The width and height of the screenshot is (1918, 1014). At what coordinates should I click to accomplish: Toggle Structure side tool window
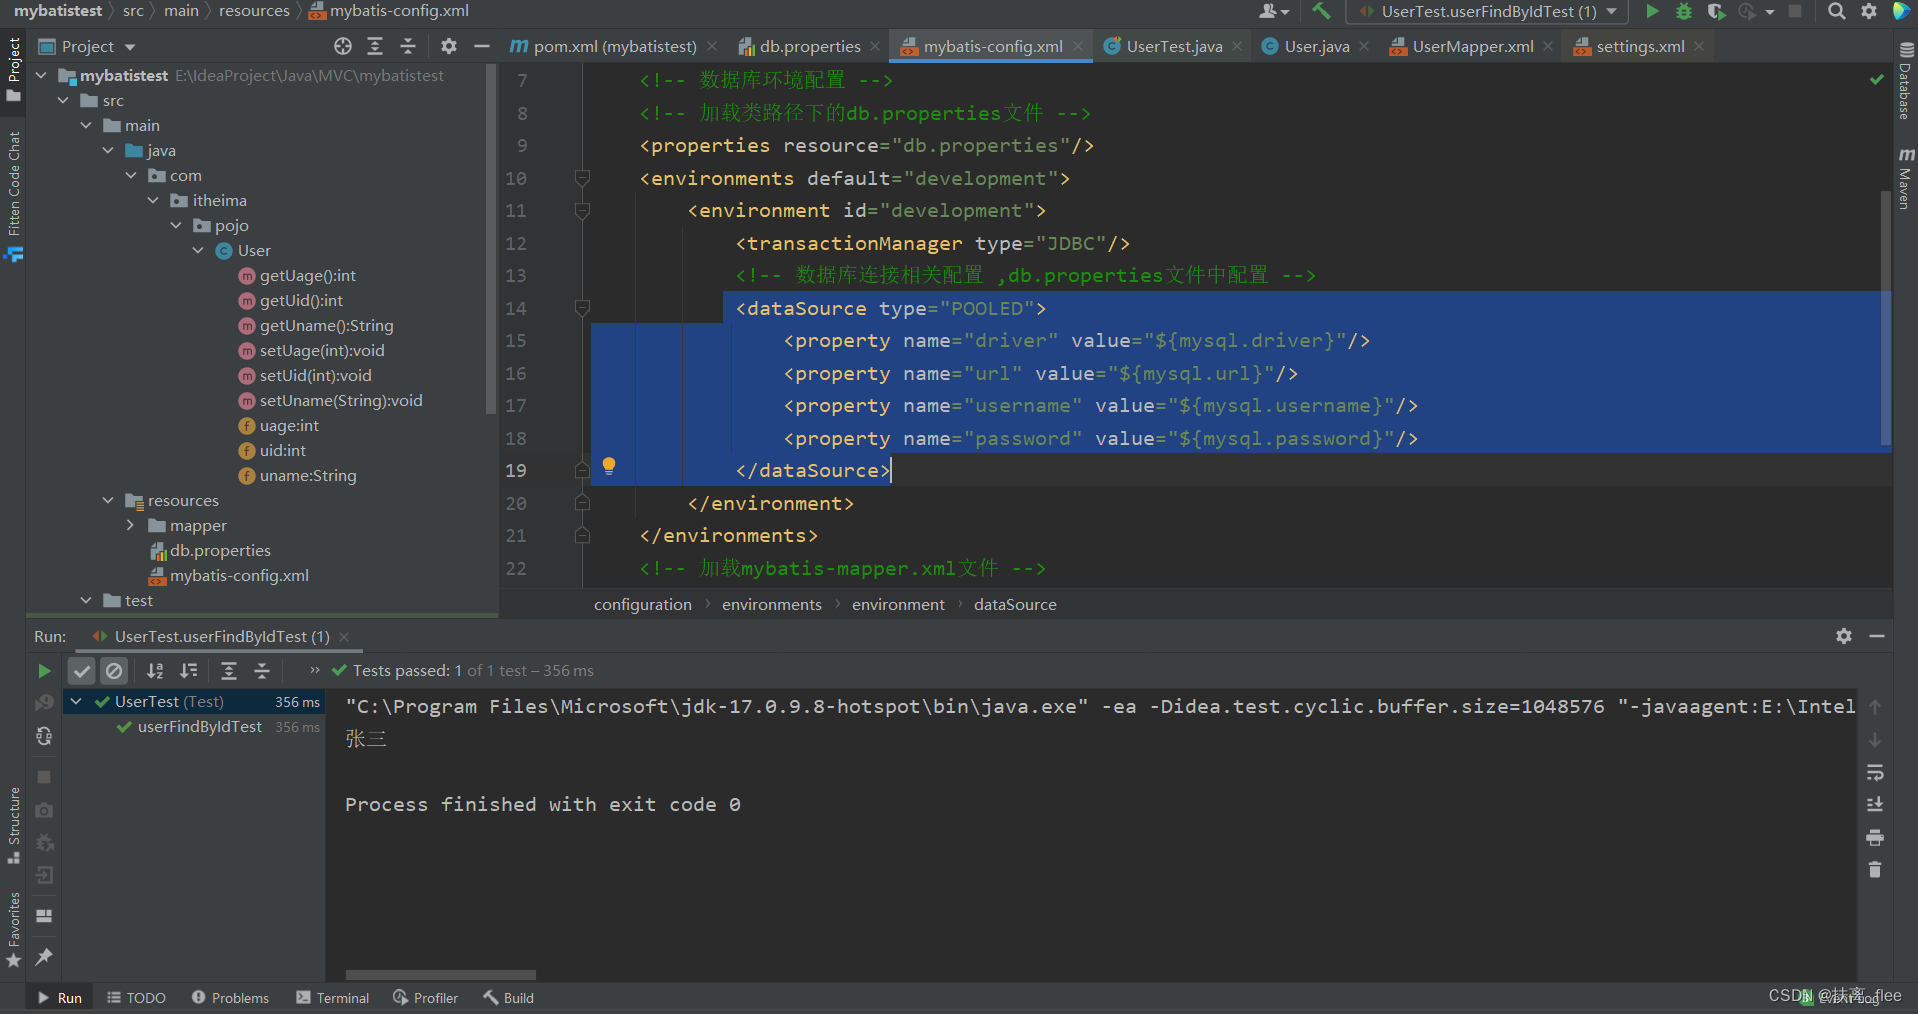click(x=13, y=826)
